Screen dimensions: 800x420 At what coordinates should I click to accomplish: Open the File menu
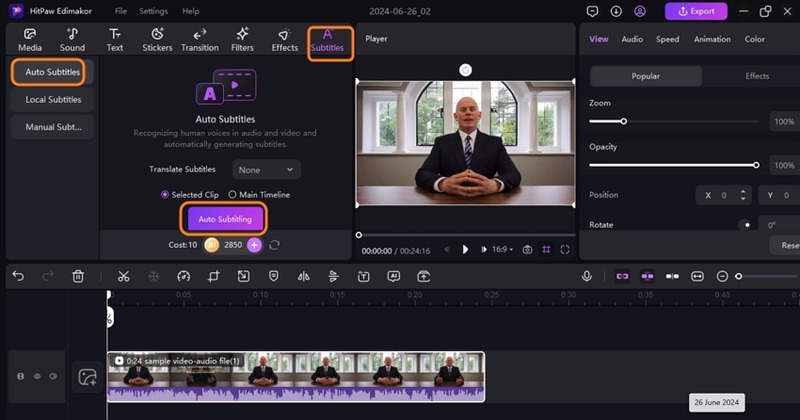(121, 11)
